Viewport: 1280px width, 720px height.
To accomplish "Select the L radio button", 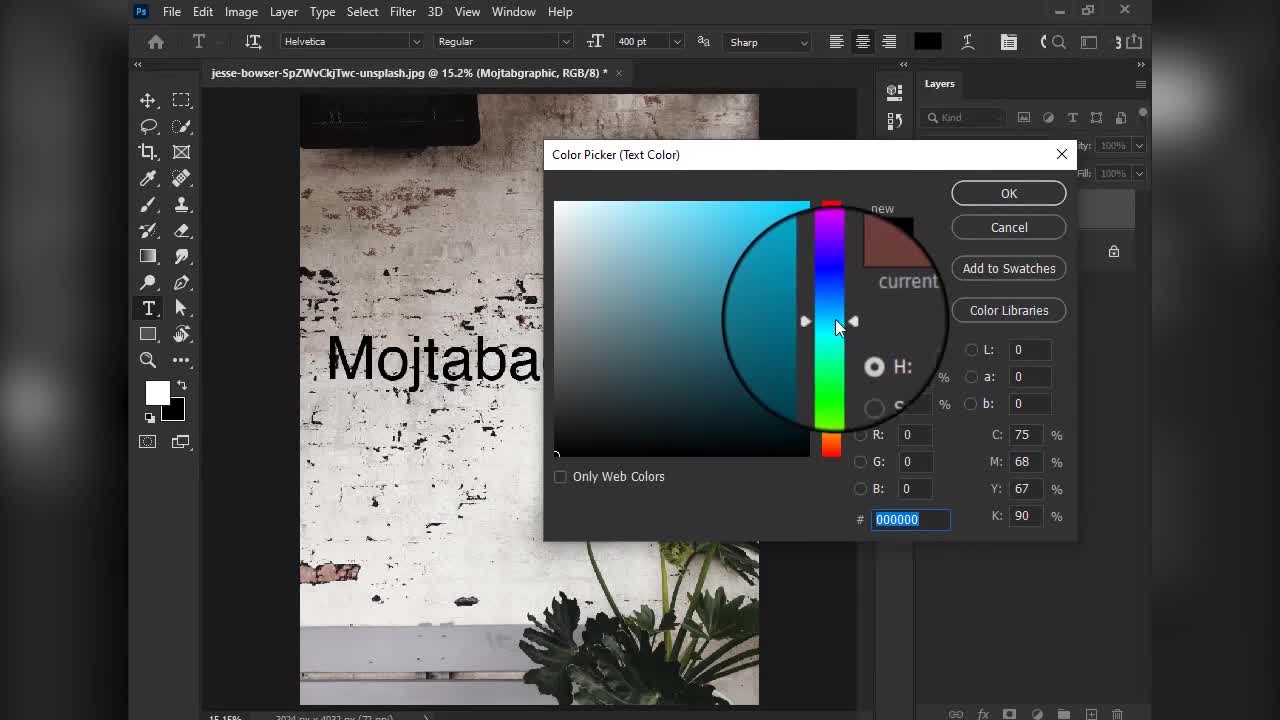I will pos(971,350).
